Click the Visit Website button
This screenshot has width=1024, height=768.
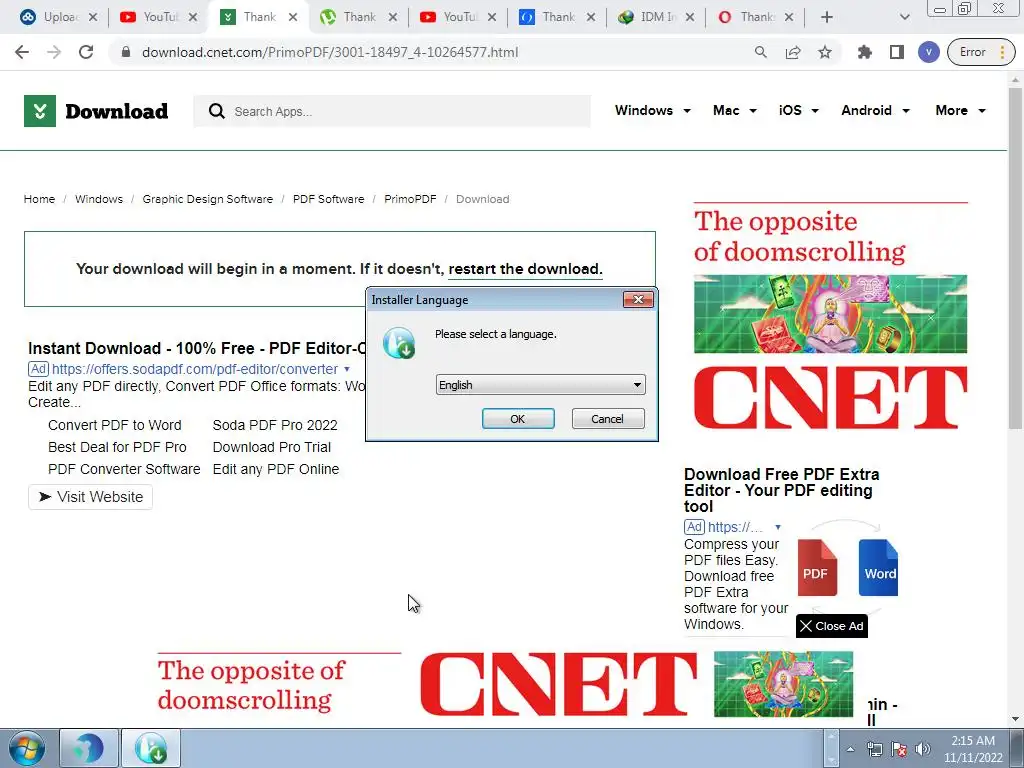(90, 497)
